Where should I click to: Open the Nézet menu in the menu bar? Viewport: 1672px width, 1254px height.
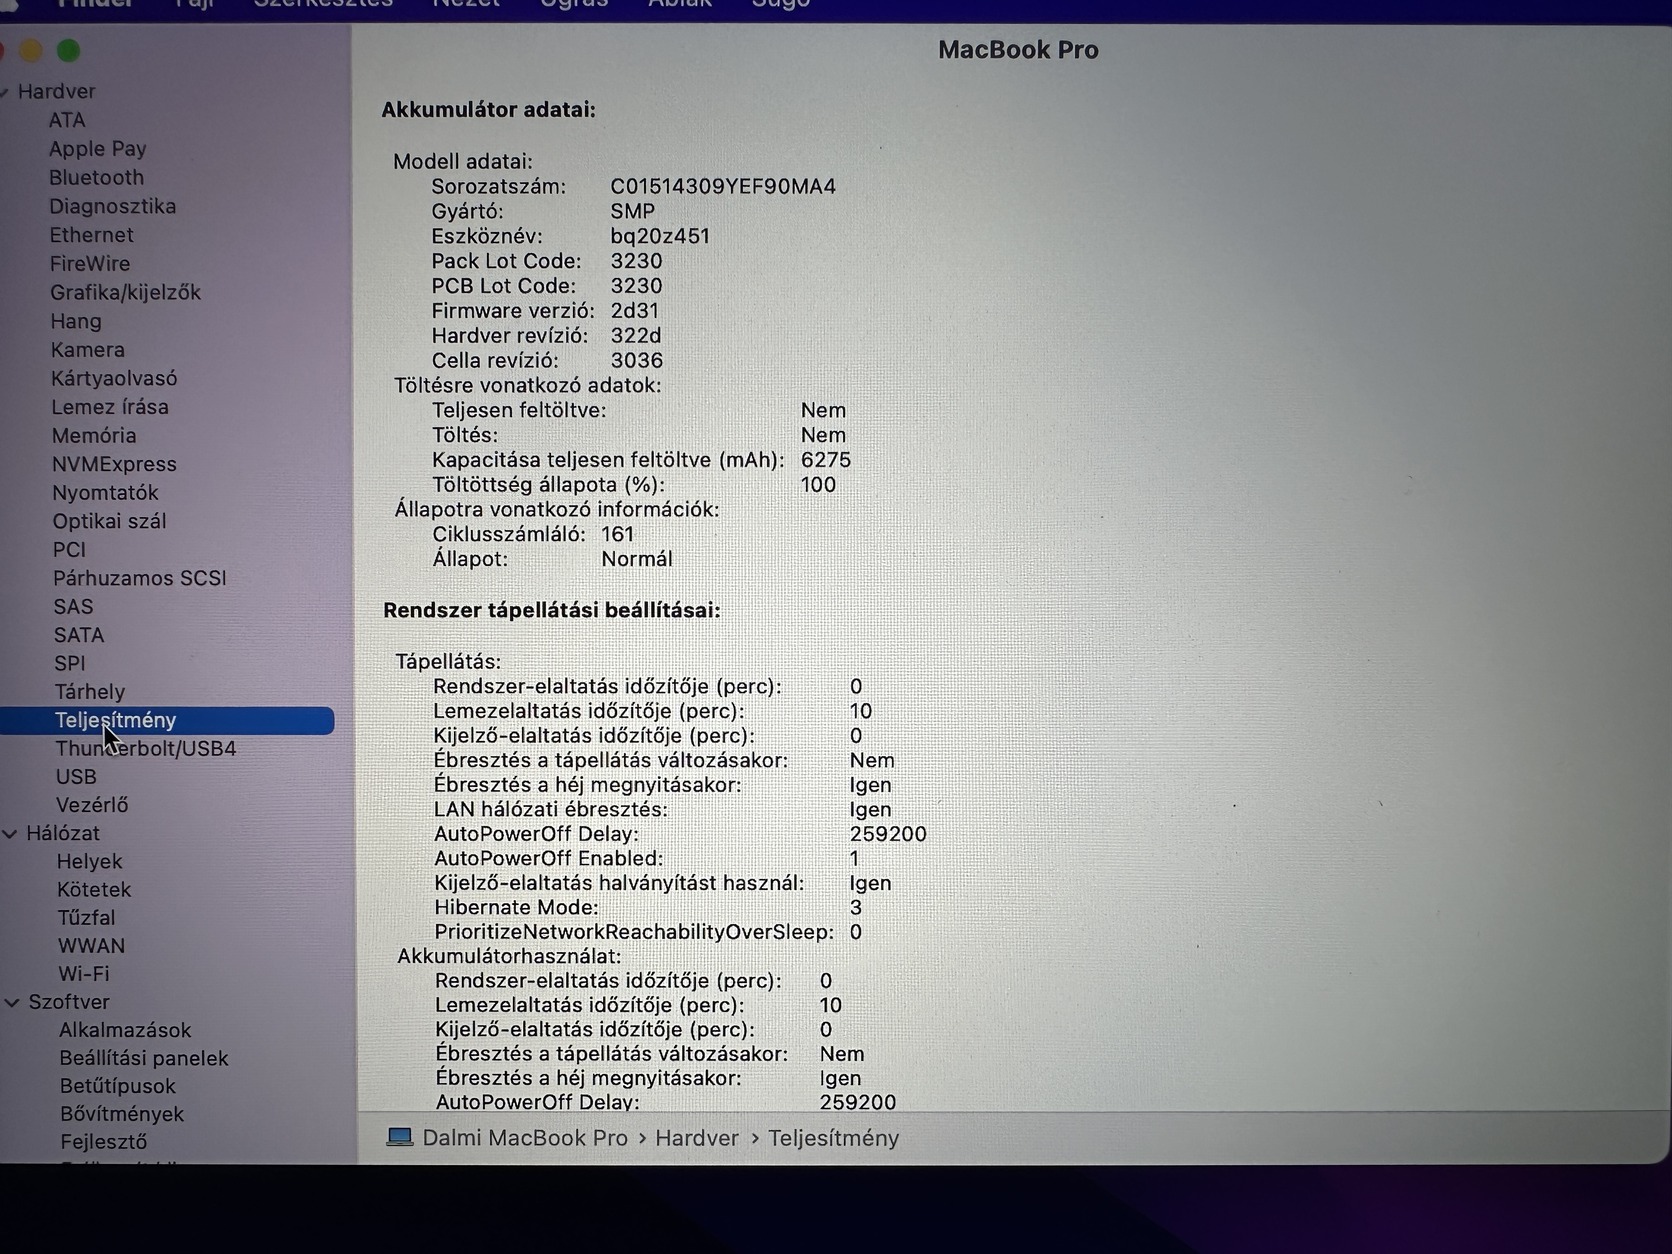(466, 4)
